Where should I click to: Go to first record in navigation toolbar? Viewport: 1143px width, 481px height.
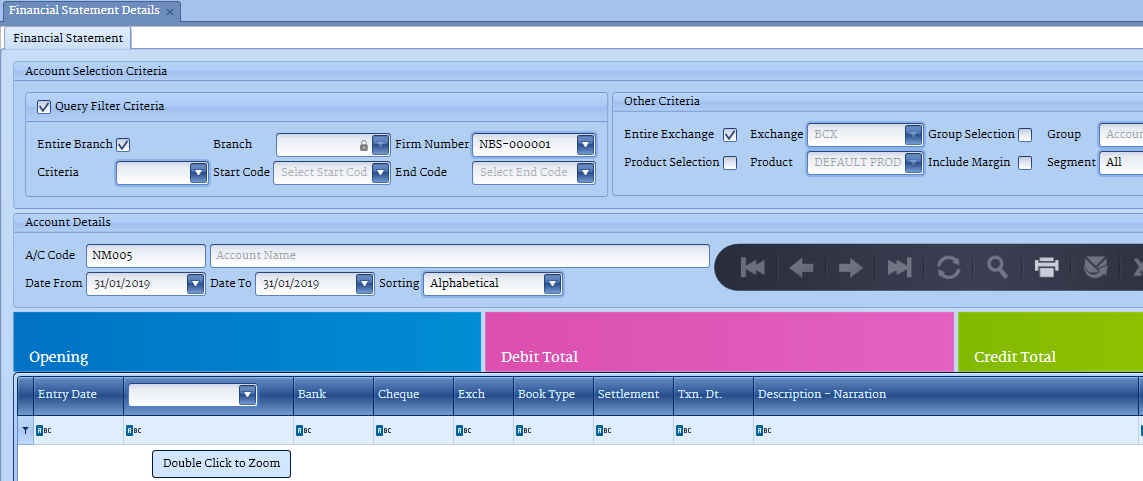752,267
